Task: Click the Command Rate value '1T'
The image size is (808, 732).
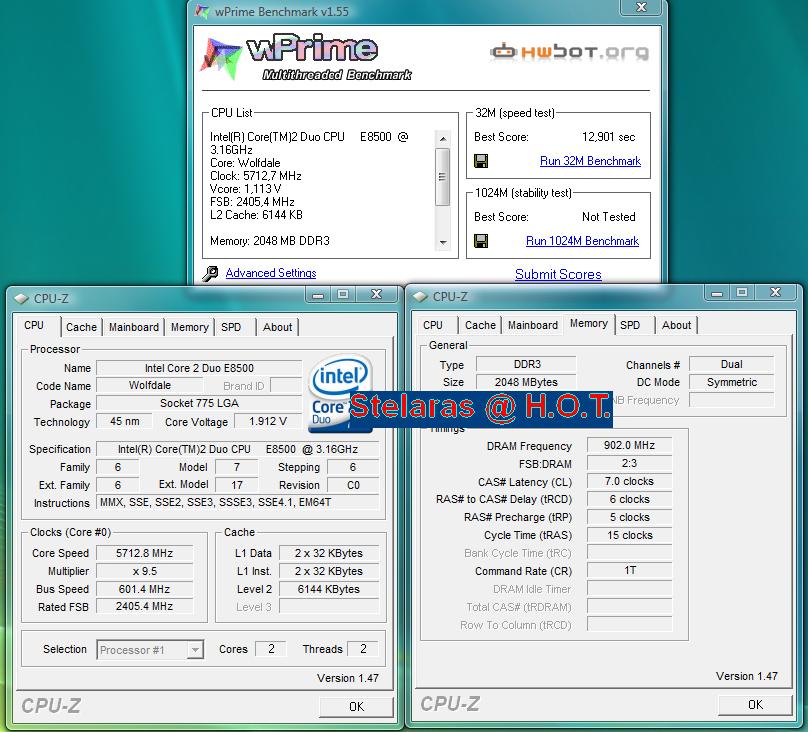Action: (629, 570)
